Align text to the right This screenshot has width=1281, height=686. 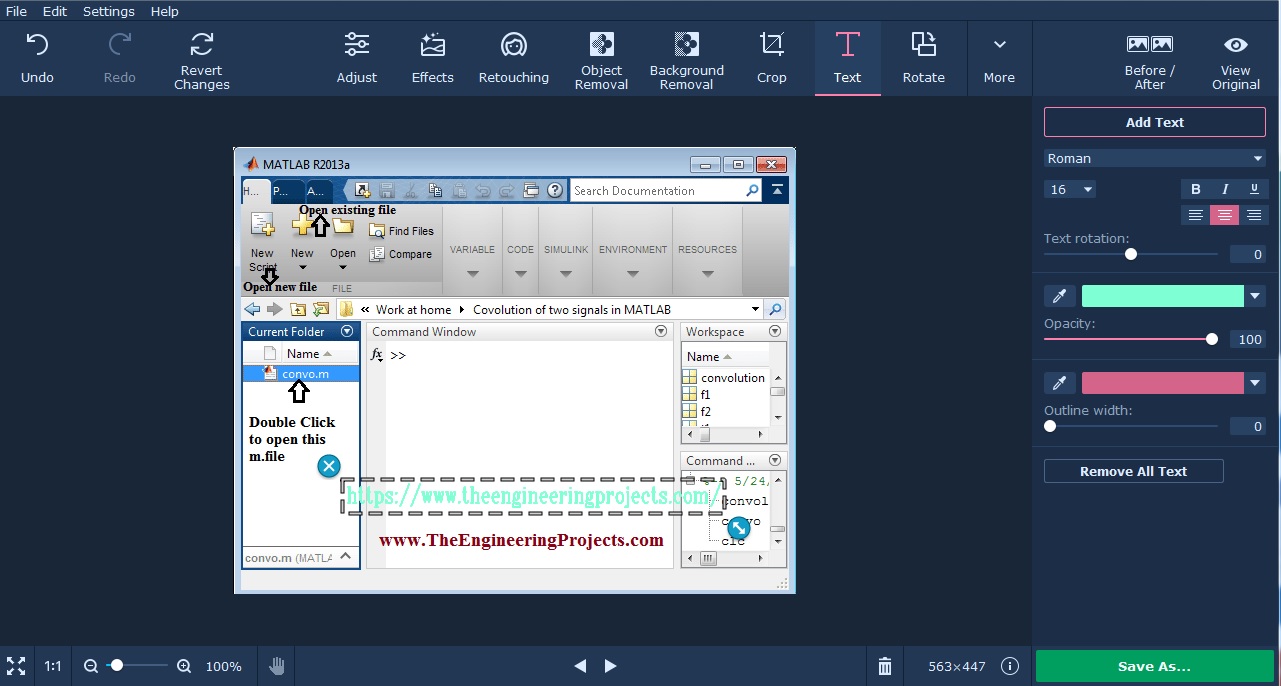(x=1254, y=215)
